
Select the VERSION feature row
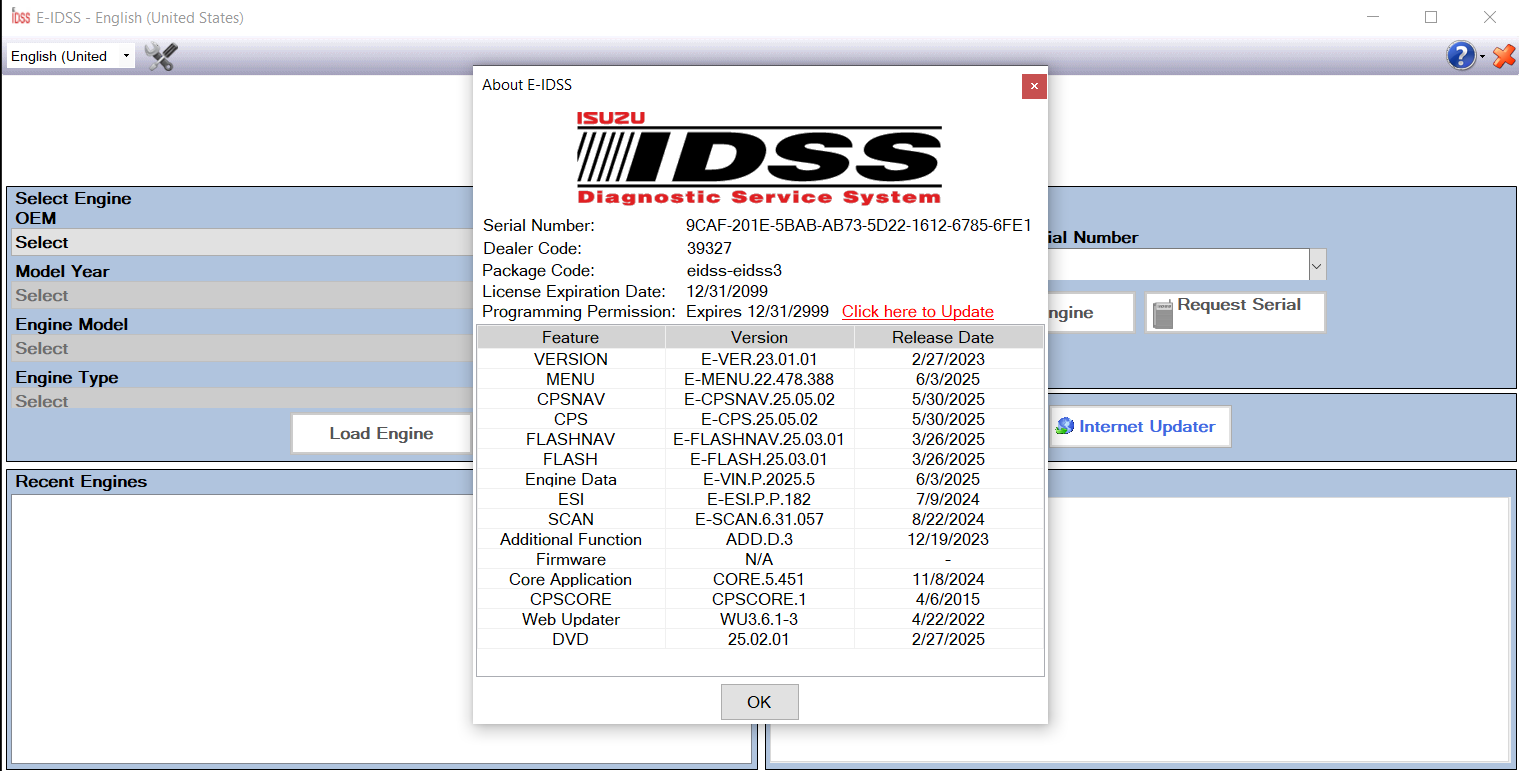[571, 359]
